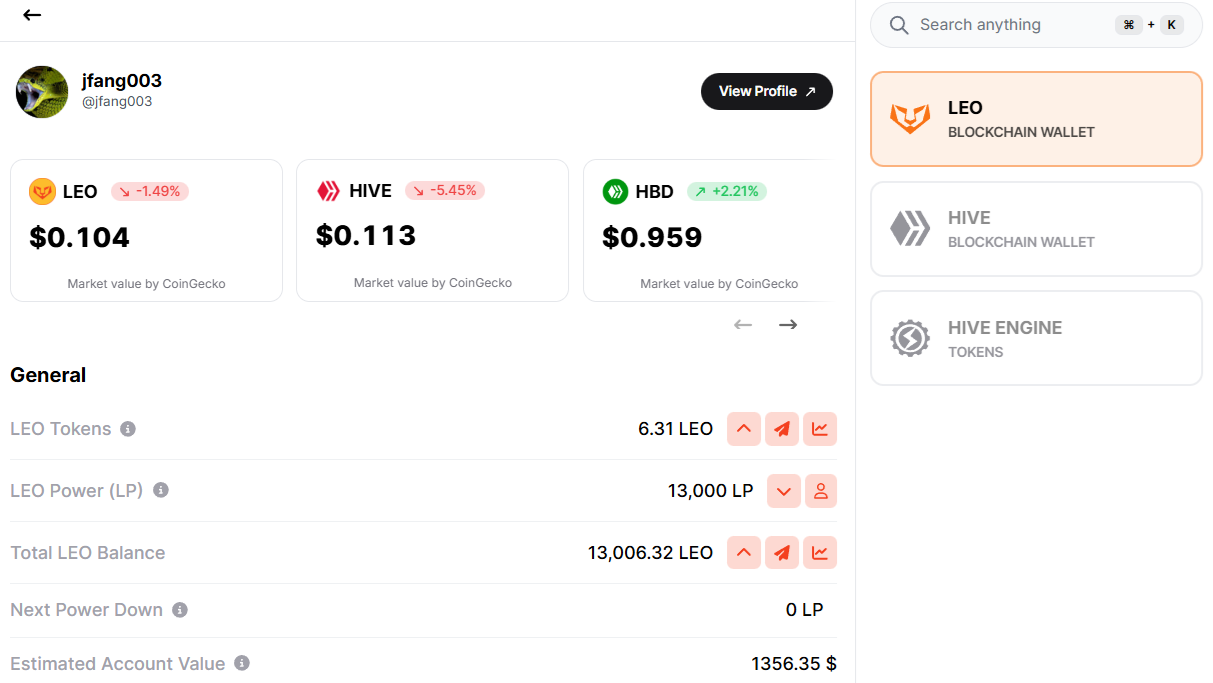Open the chart icon for Total LEO Balance
This screenshot has width=1213, height=683.
[820, 552]
